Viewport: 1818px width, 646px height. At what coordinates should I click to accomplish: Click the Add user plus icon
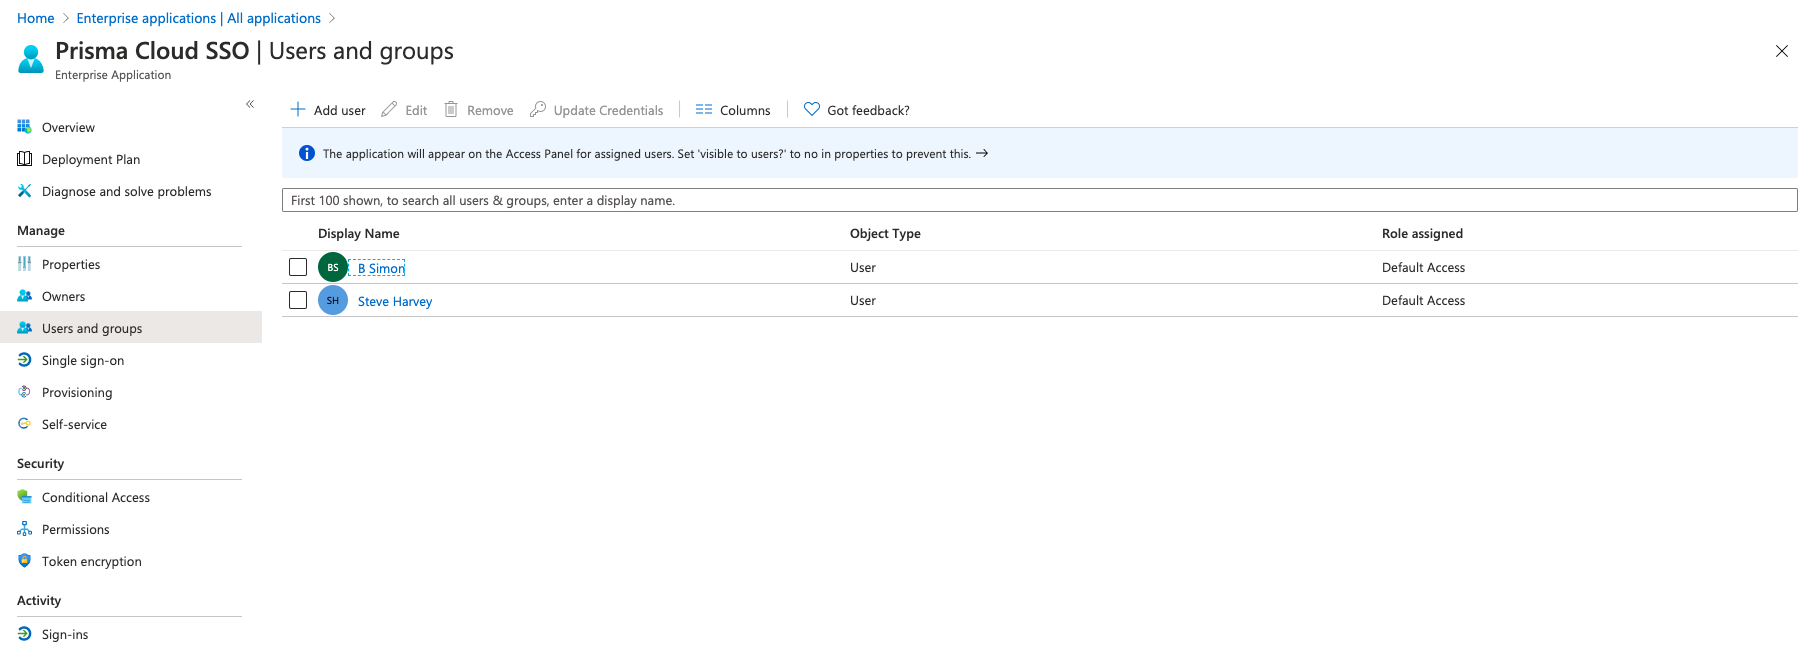click(x=298, y=110)
